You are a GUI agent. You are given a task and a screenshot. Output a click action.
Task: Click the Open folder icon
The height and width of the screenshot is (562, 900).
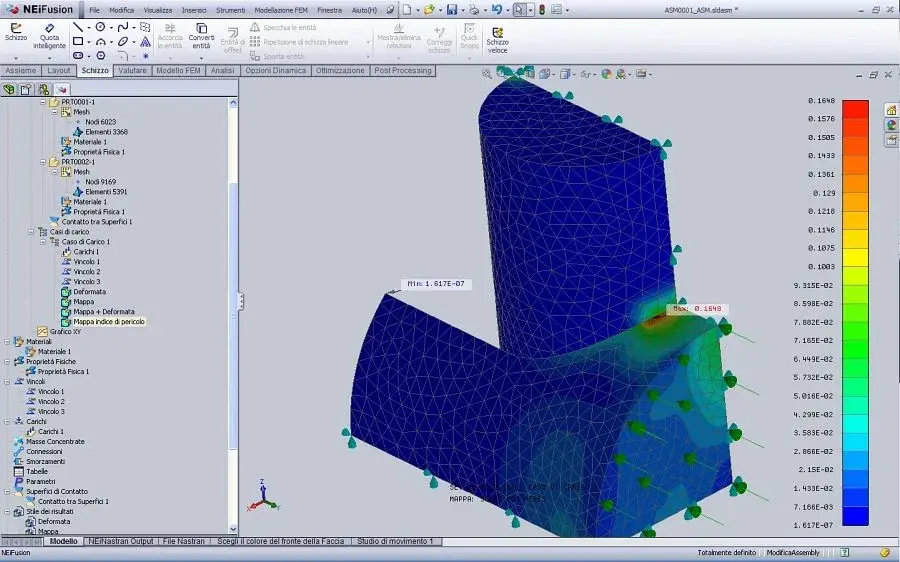(429, 10)
